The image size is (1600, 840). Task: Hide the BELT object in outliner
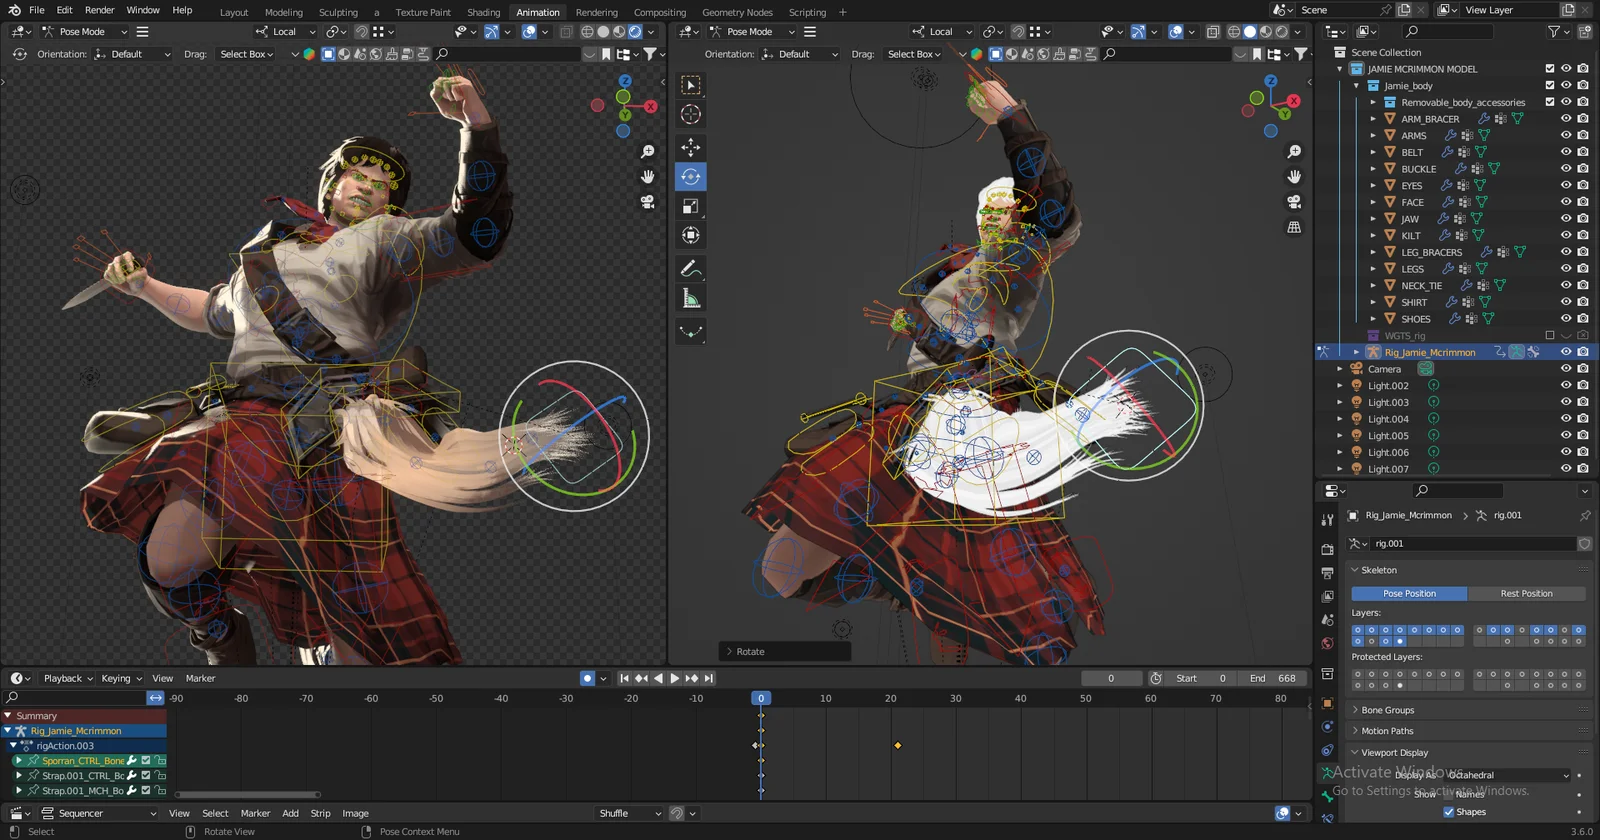pos(1566,152)
